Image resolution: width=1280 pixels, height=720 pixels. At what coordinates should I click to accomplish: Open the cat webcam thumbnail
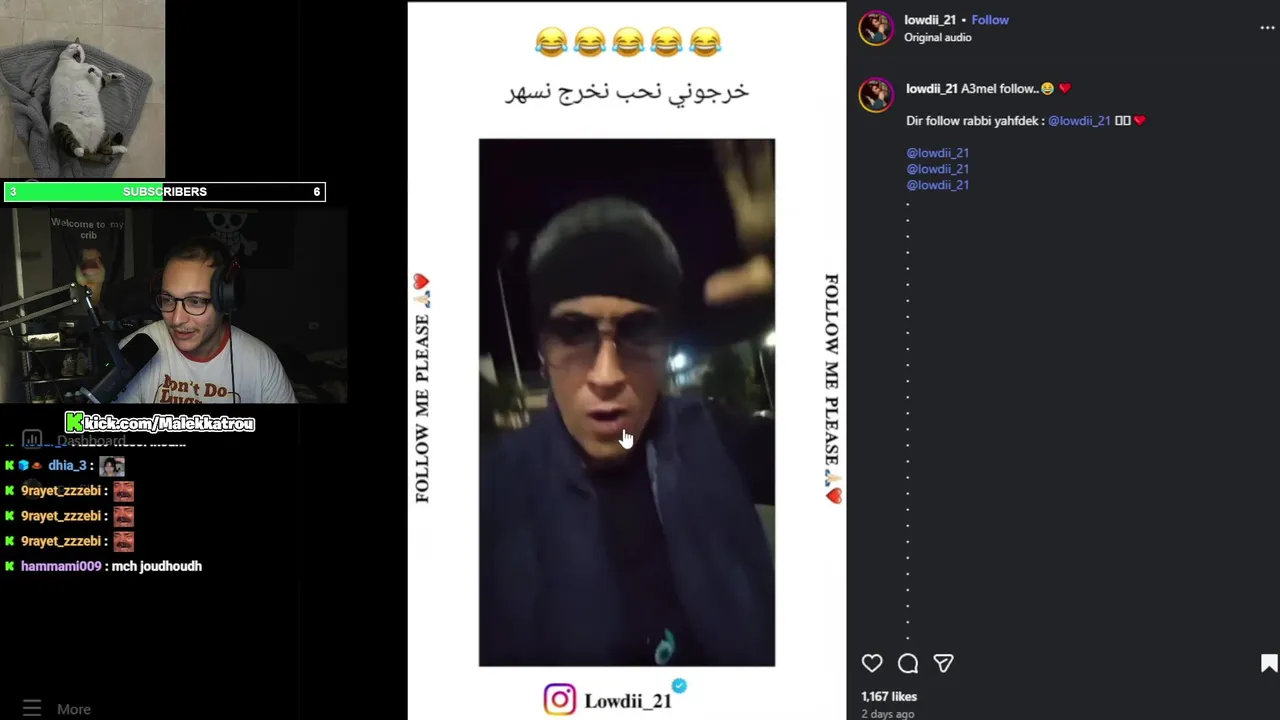(82, 89)
